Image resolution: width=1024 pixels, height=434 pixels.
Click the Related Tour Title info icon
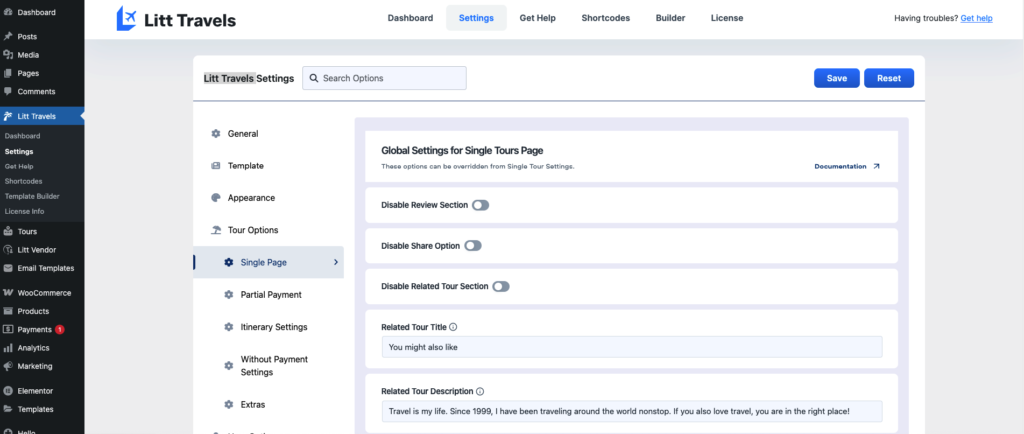pos(453,326)
